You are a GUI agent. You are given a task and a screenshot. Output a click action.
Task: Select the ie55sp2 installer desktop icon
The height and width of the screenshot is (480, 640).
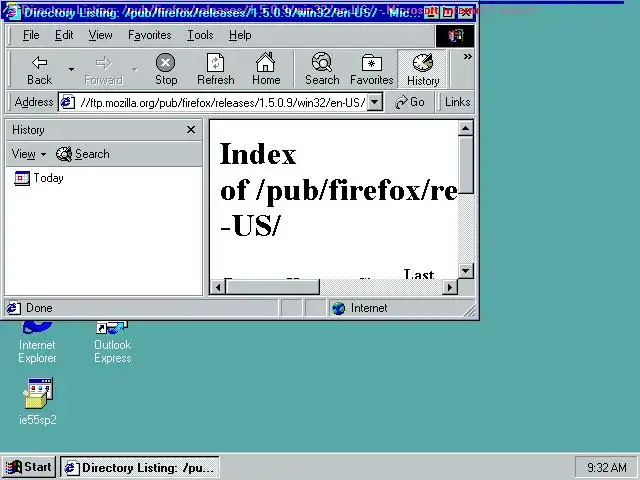tap(38, 402)
